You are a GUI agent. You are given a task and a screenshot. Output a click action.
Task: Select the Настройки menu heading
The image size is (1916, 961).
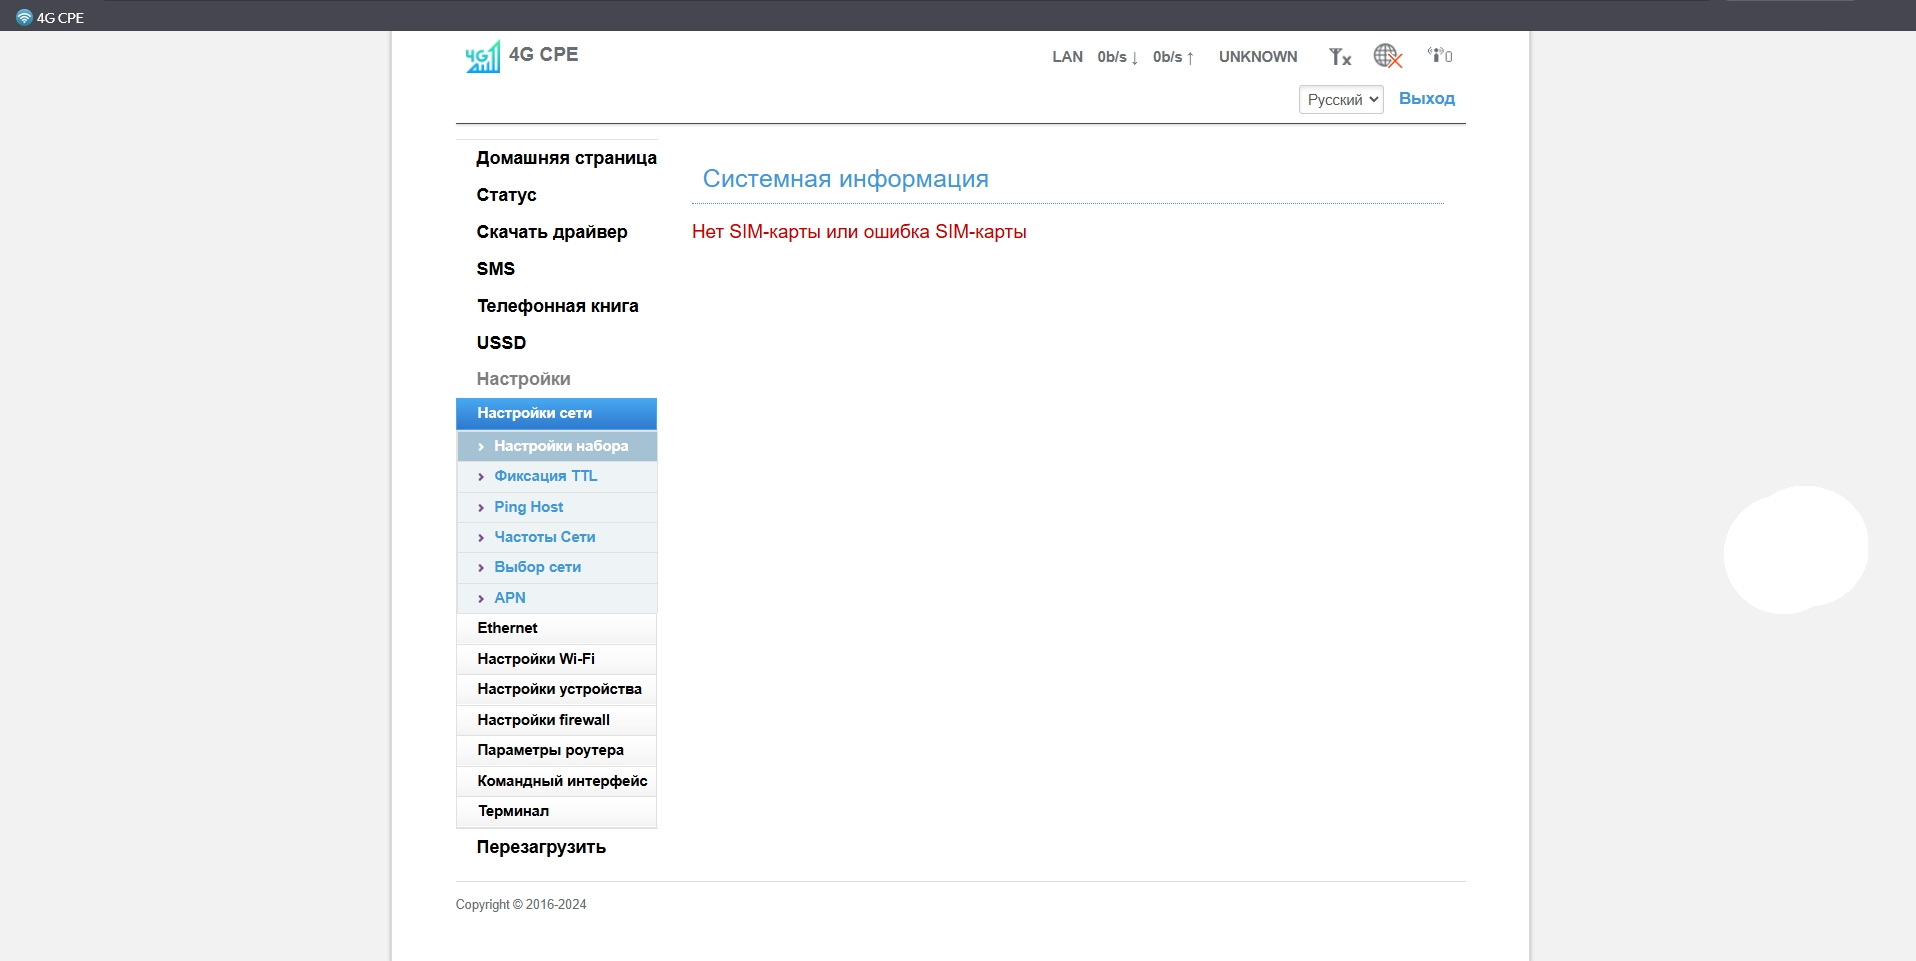pos(523,379)
